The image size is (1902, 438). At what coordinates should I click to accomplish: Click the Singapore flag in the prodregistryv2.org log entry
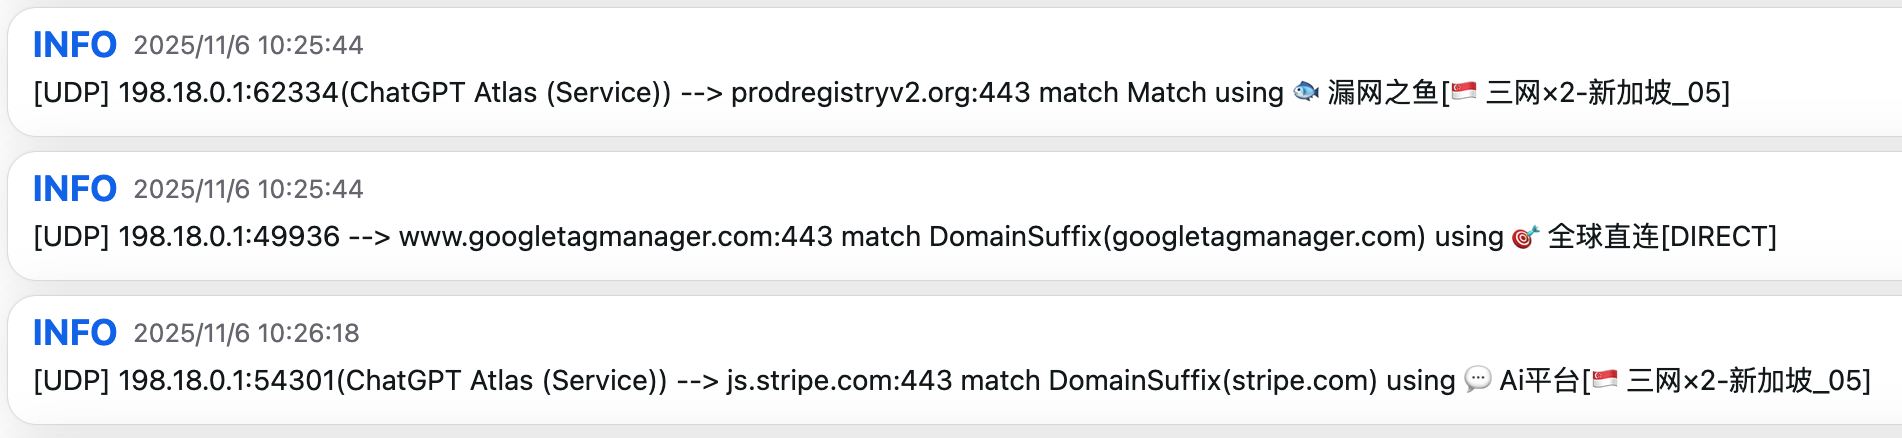tap(1464, 92)
